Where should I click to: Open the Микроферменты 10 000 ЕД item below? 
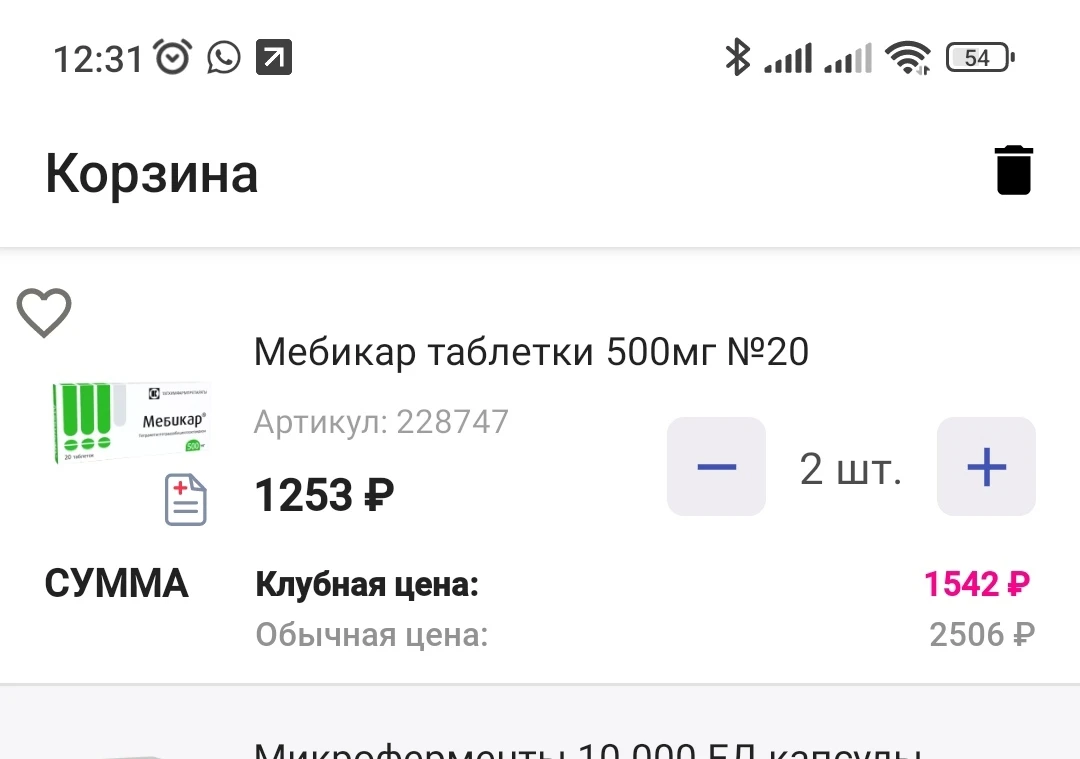click(x=586, y=748)
